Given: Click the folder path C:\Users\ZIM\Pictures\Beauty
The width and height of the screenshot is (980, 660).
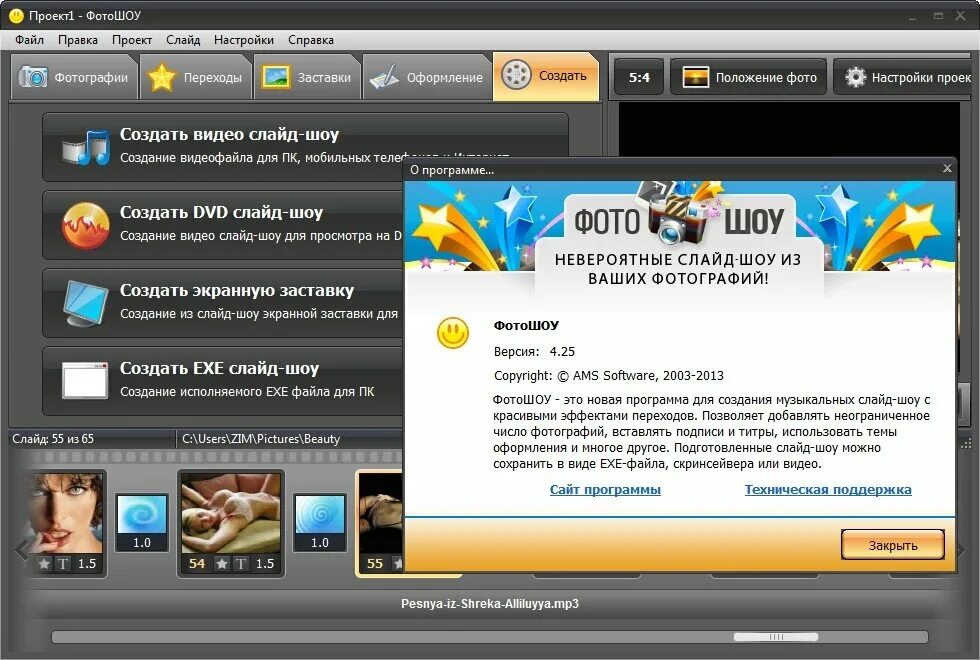Looking at the screenshot, I should [x=261, y=439].
